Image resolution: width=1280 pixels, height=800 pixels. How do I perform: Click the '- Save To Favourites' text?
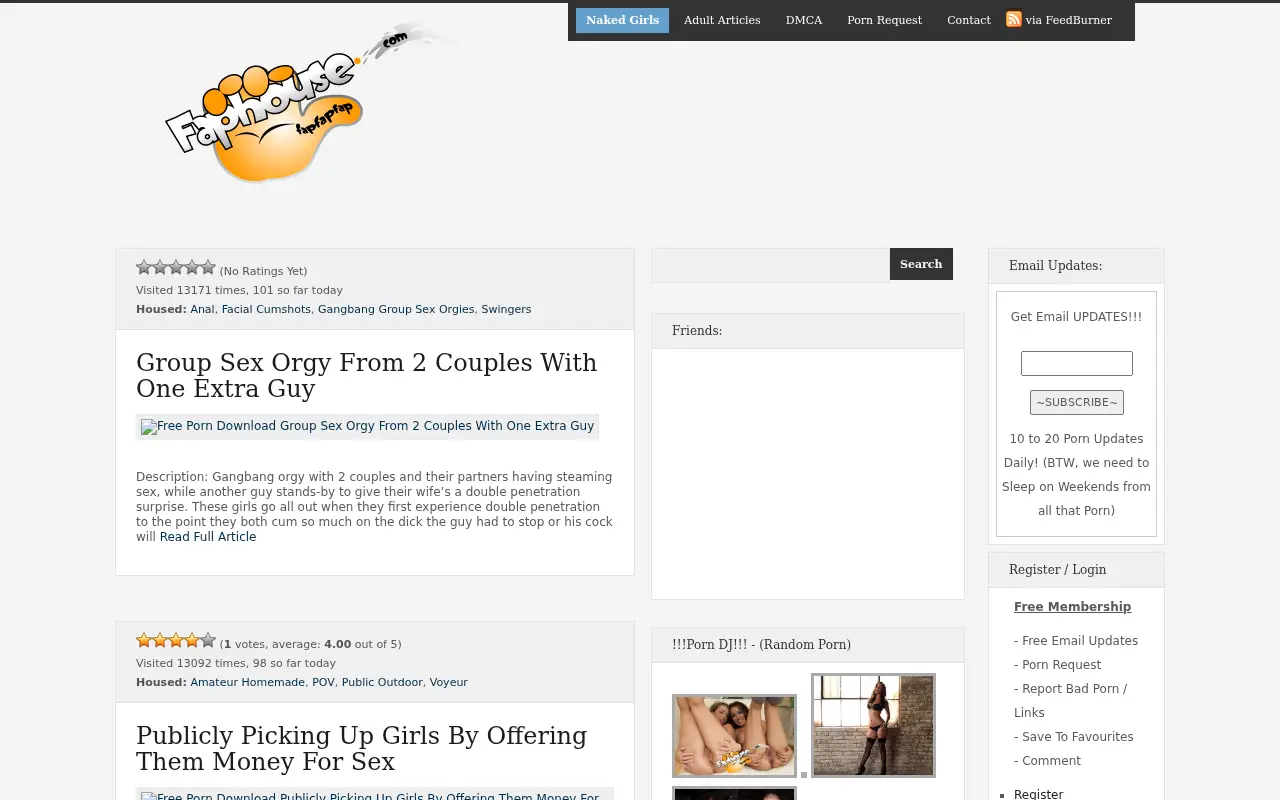point(1074,737)
